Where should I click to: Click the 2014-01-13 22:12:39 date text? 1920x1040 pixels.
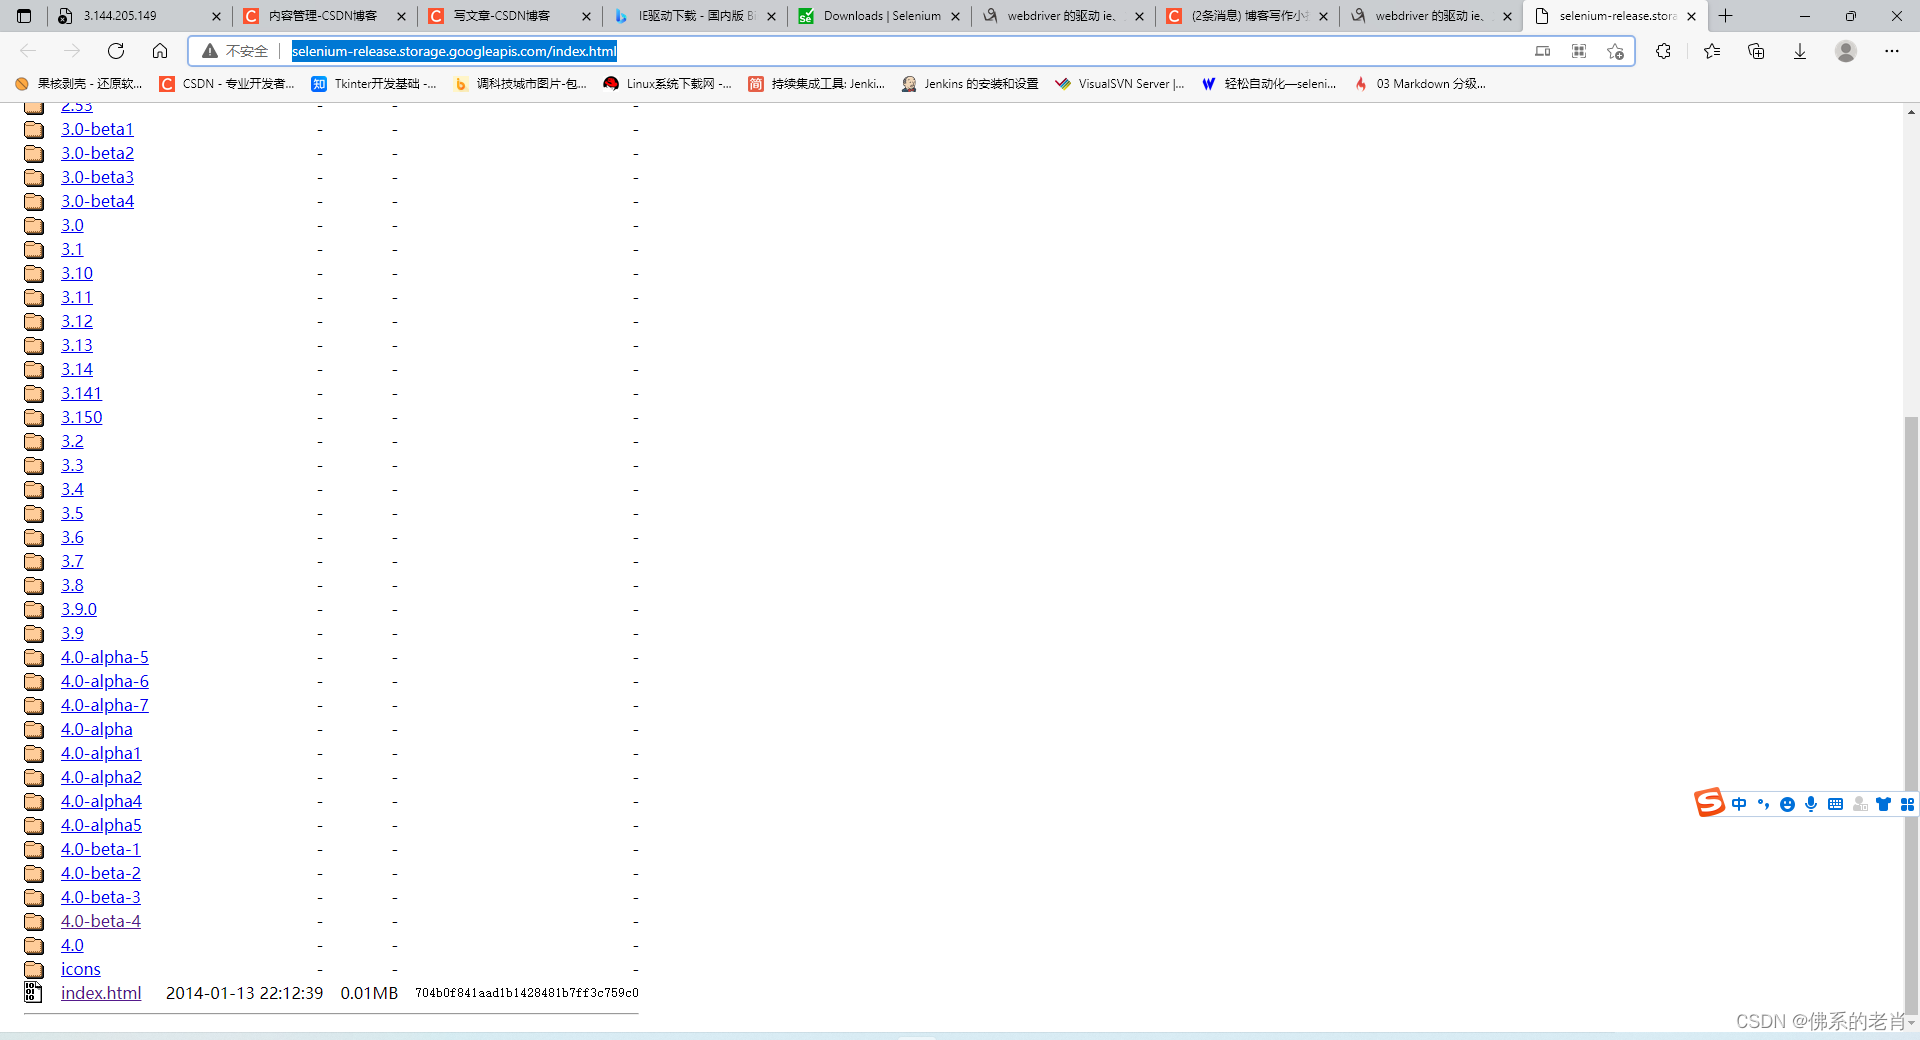244,993
